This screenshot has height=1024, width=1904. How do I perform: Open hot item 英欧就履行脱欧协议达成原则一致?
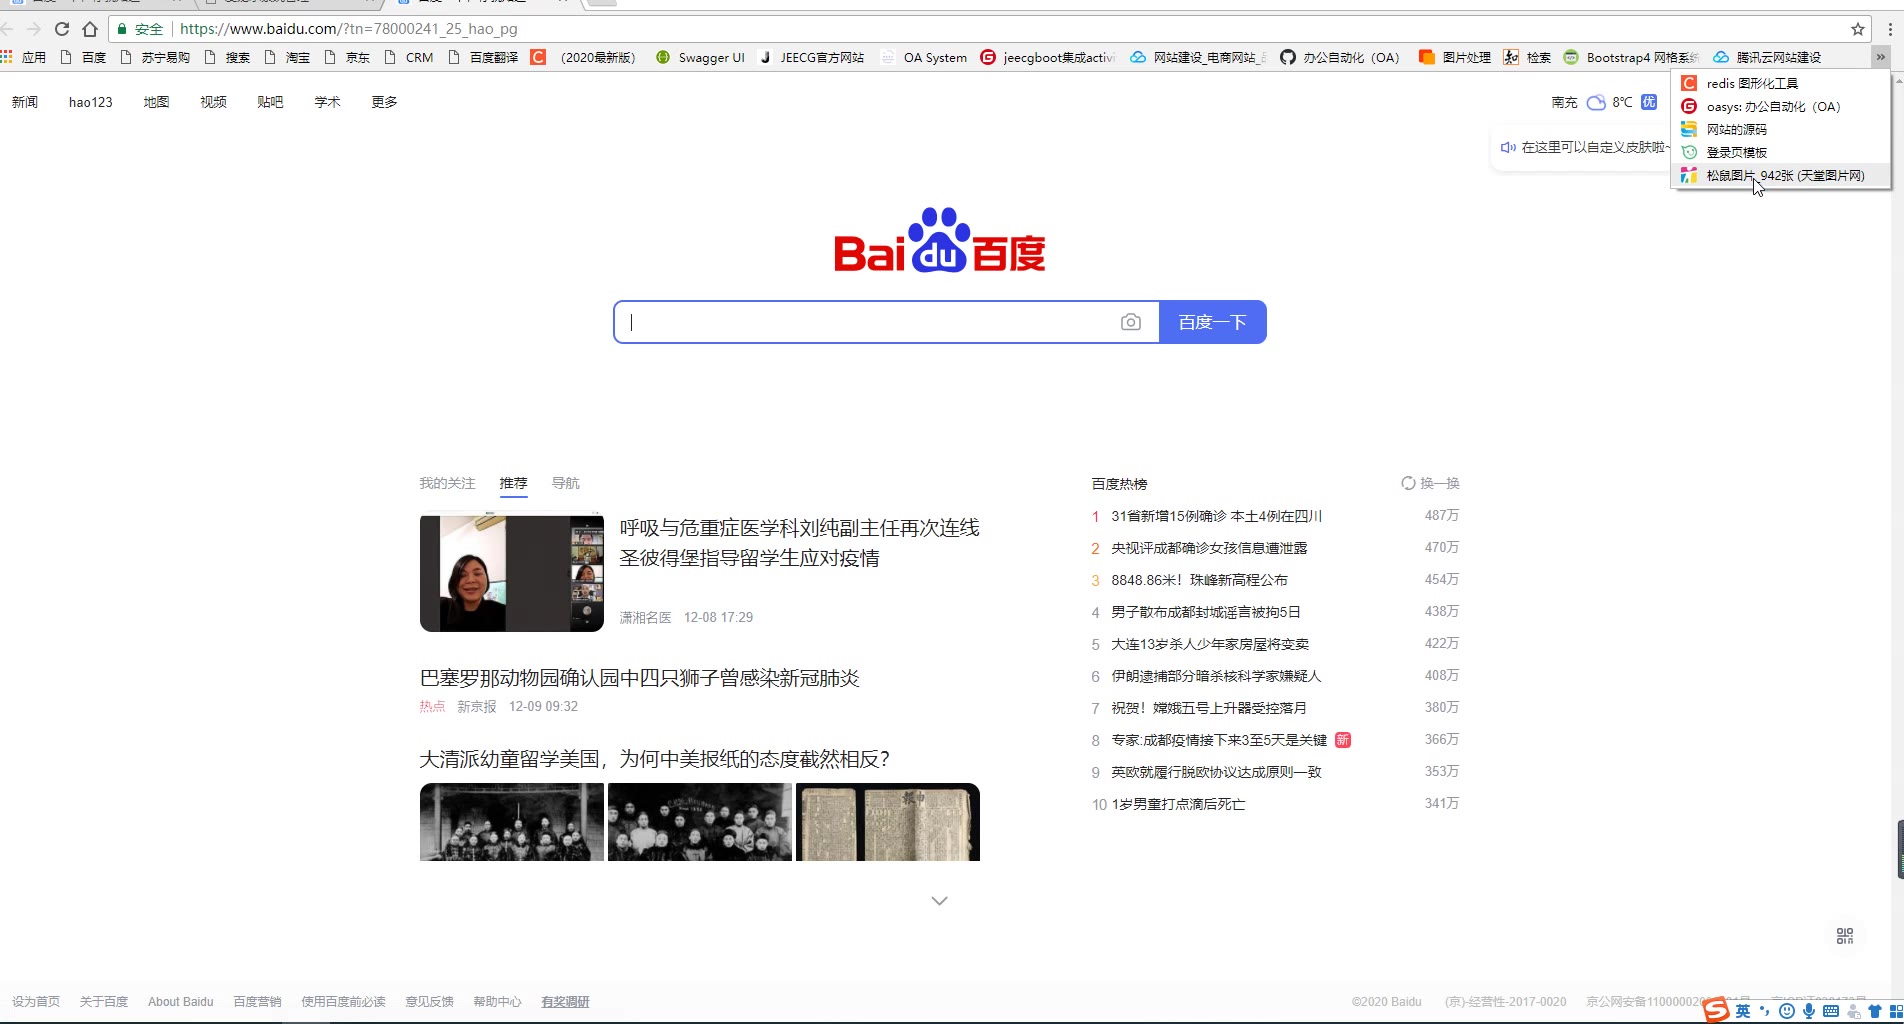click(x=1216, y=772)
